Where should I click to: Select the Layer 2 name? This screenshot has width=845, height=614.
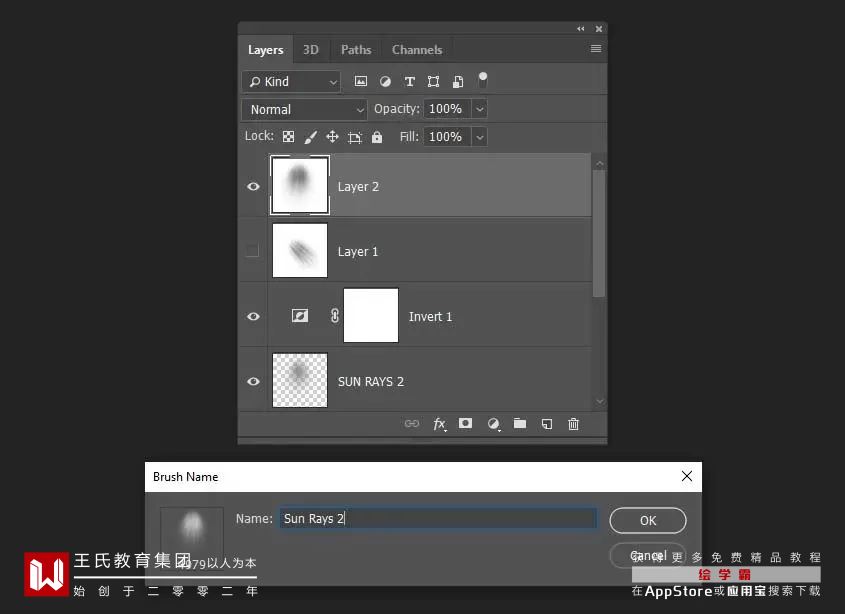358,187
